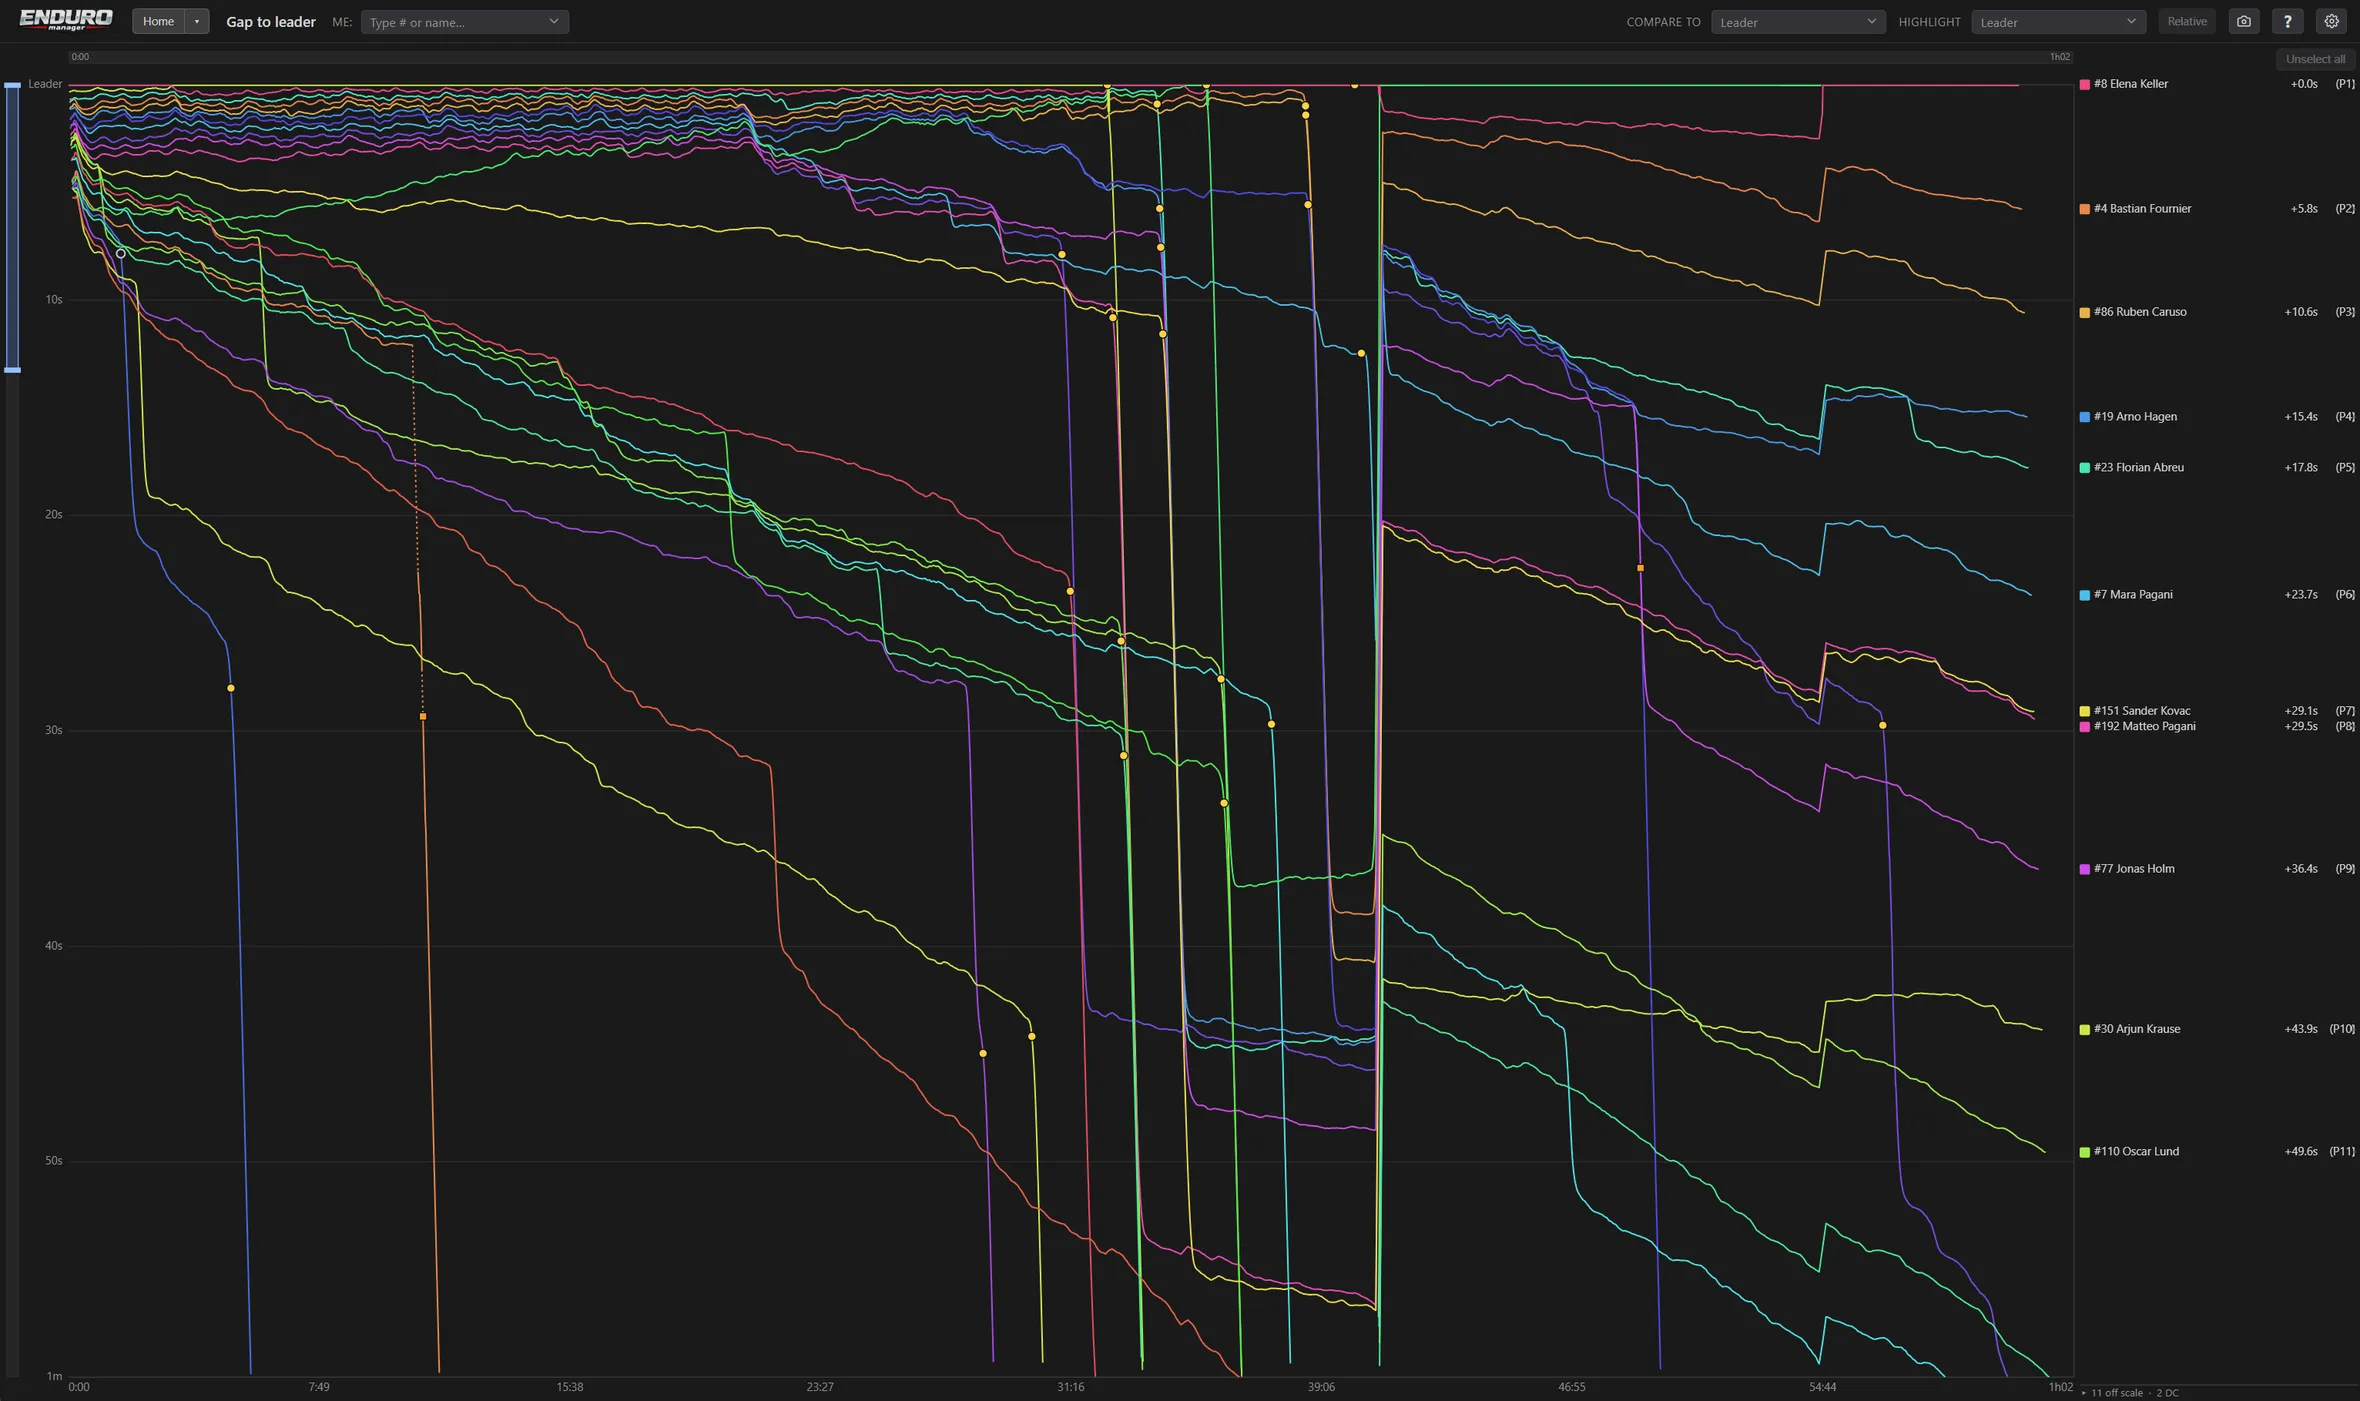
Task: Open the help question mark icon
Action: [2287, 21]
